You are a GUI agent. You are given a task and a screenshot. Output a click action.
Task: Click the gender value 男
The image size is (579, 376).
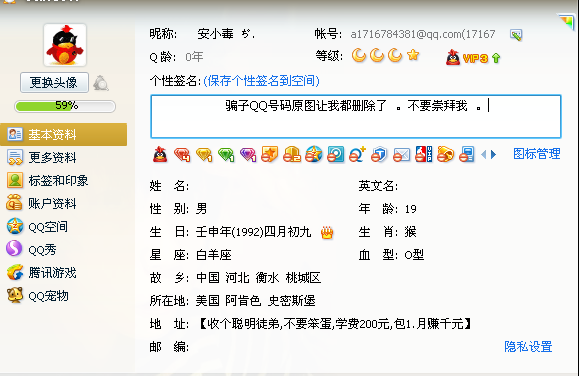point(202,209)
